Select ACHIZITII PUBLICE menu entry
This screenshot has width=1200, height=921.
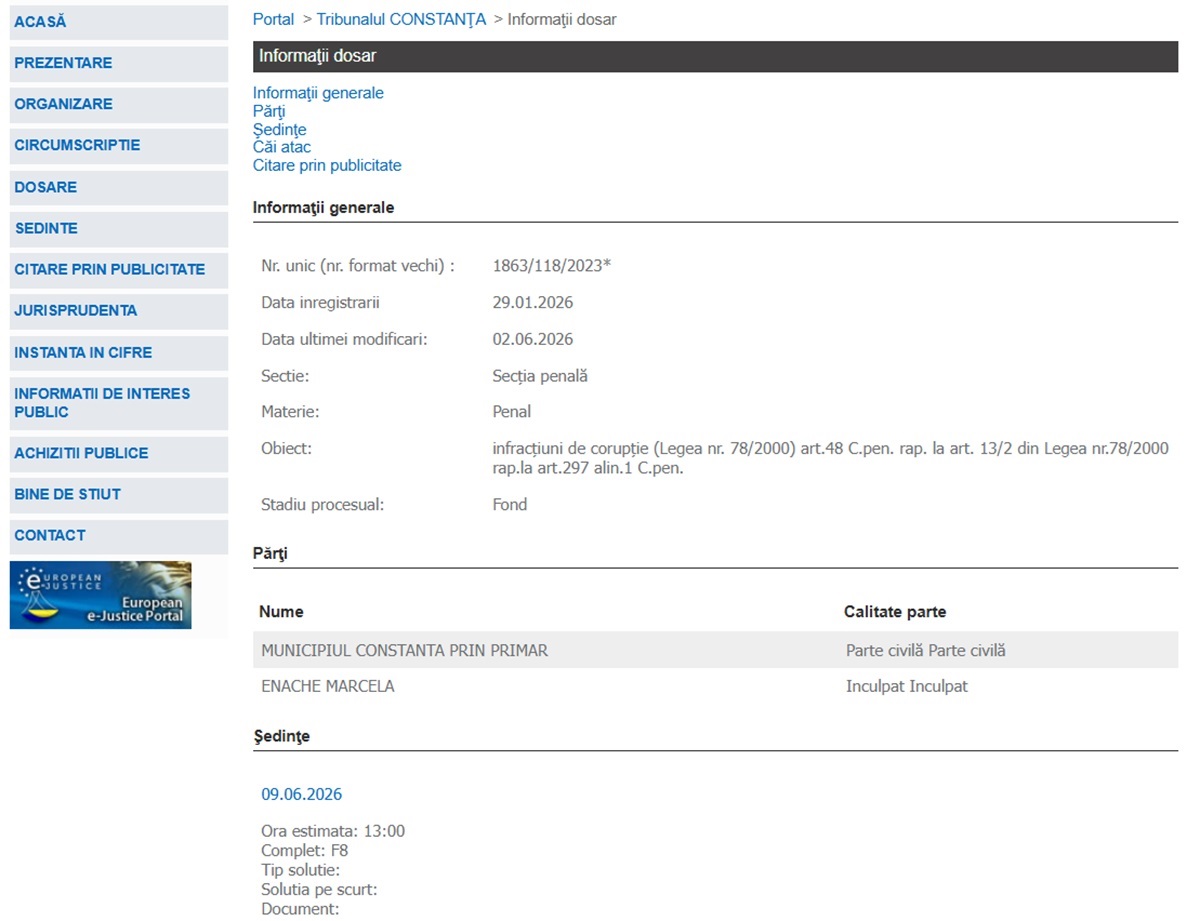coord(119,453)
